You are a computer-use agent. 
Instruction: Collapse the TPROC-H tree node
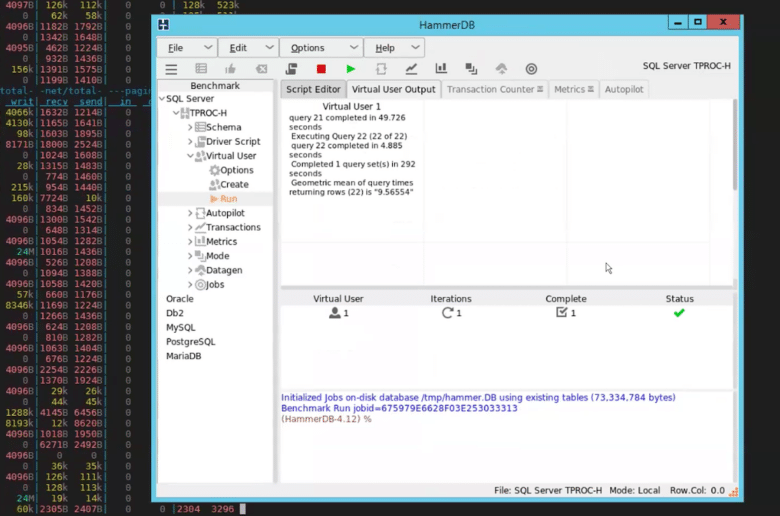(176, 113)
